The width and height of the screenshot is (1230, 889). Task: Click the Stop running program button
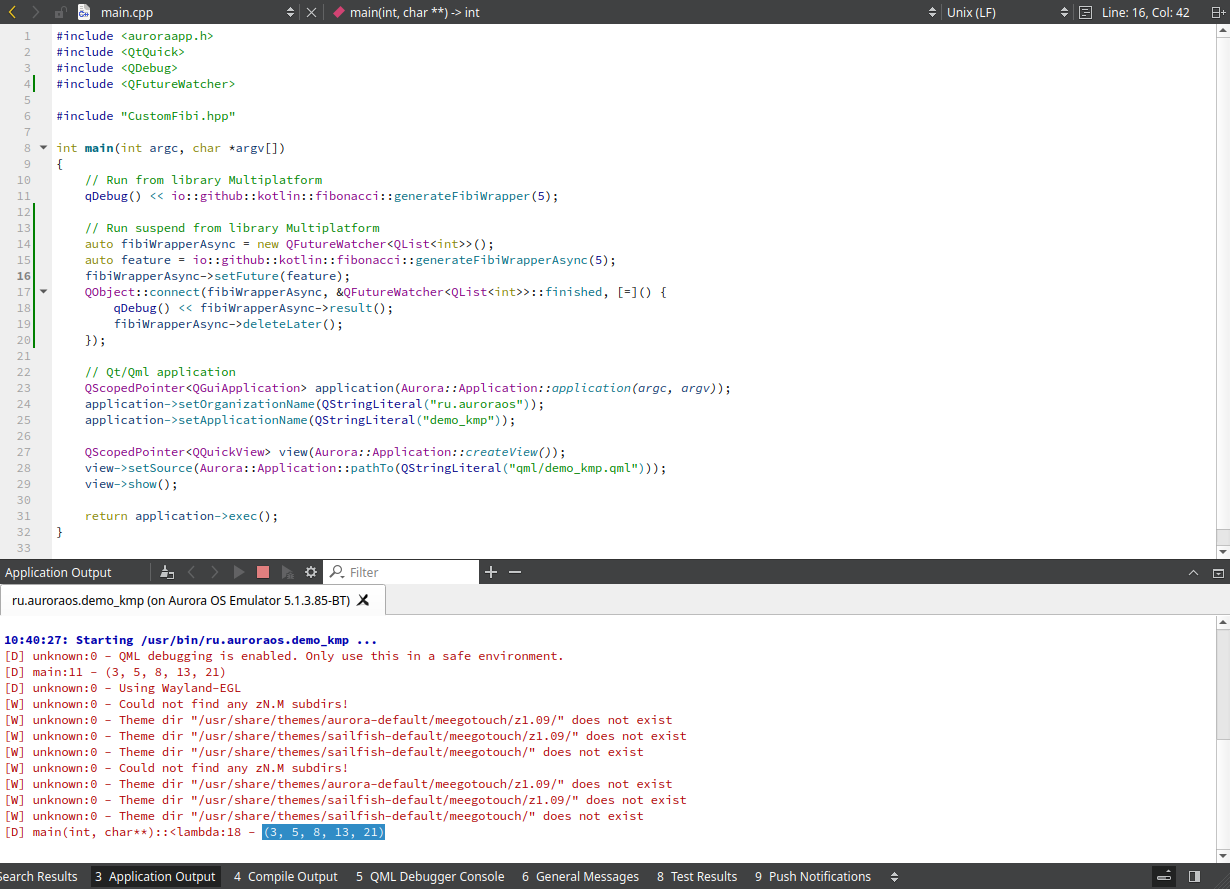tap(263, 572)
